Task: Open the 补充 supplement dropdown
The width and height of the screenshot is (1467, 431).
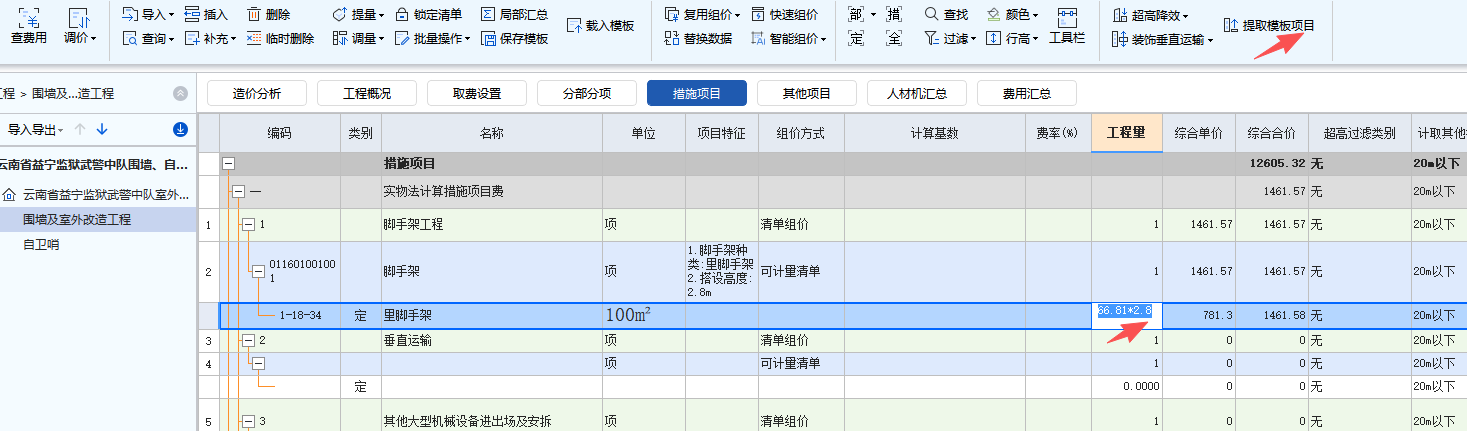Action: [211, 39]
